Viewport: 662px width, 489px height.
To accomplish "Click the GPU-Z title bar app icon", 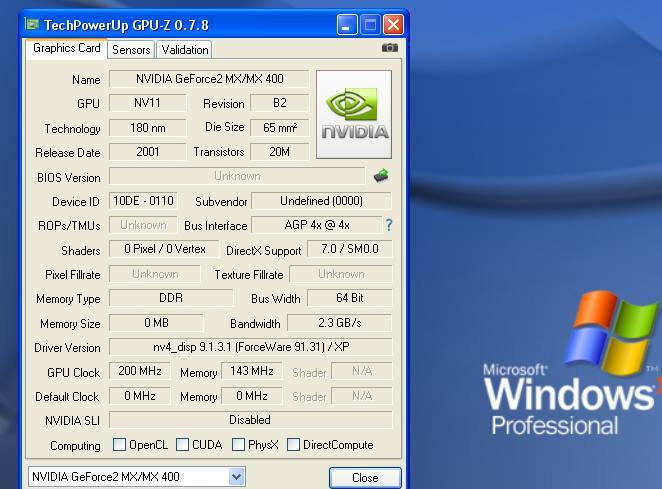I will point(31,24).
